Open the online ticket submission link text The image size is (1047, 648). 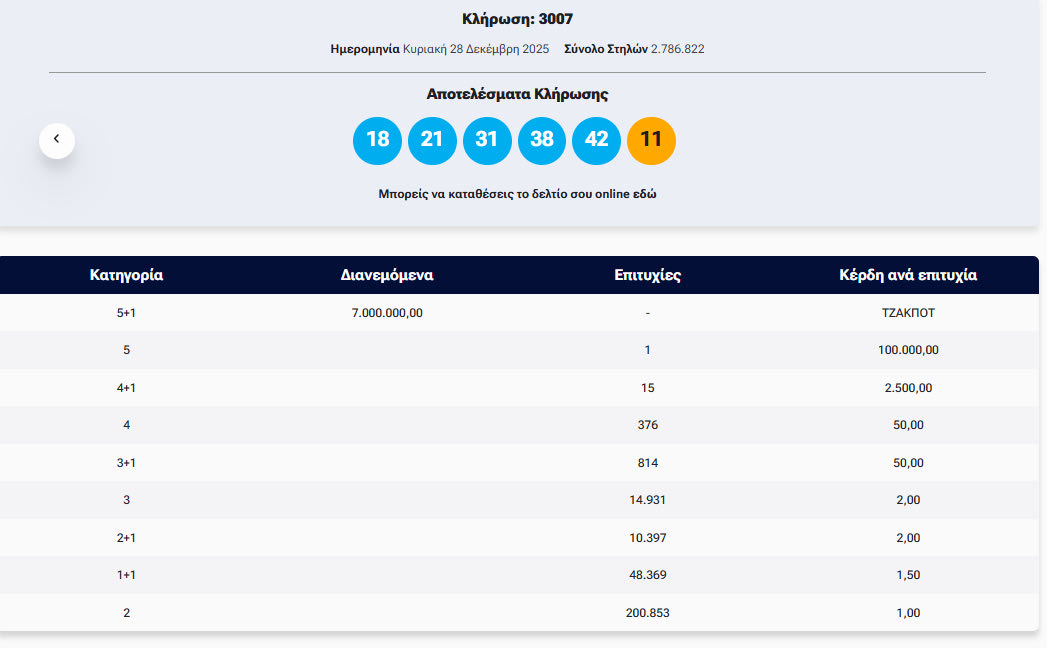pyautogui.click(x=517, y=194)
